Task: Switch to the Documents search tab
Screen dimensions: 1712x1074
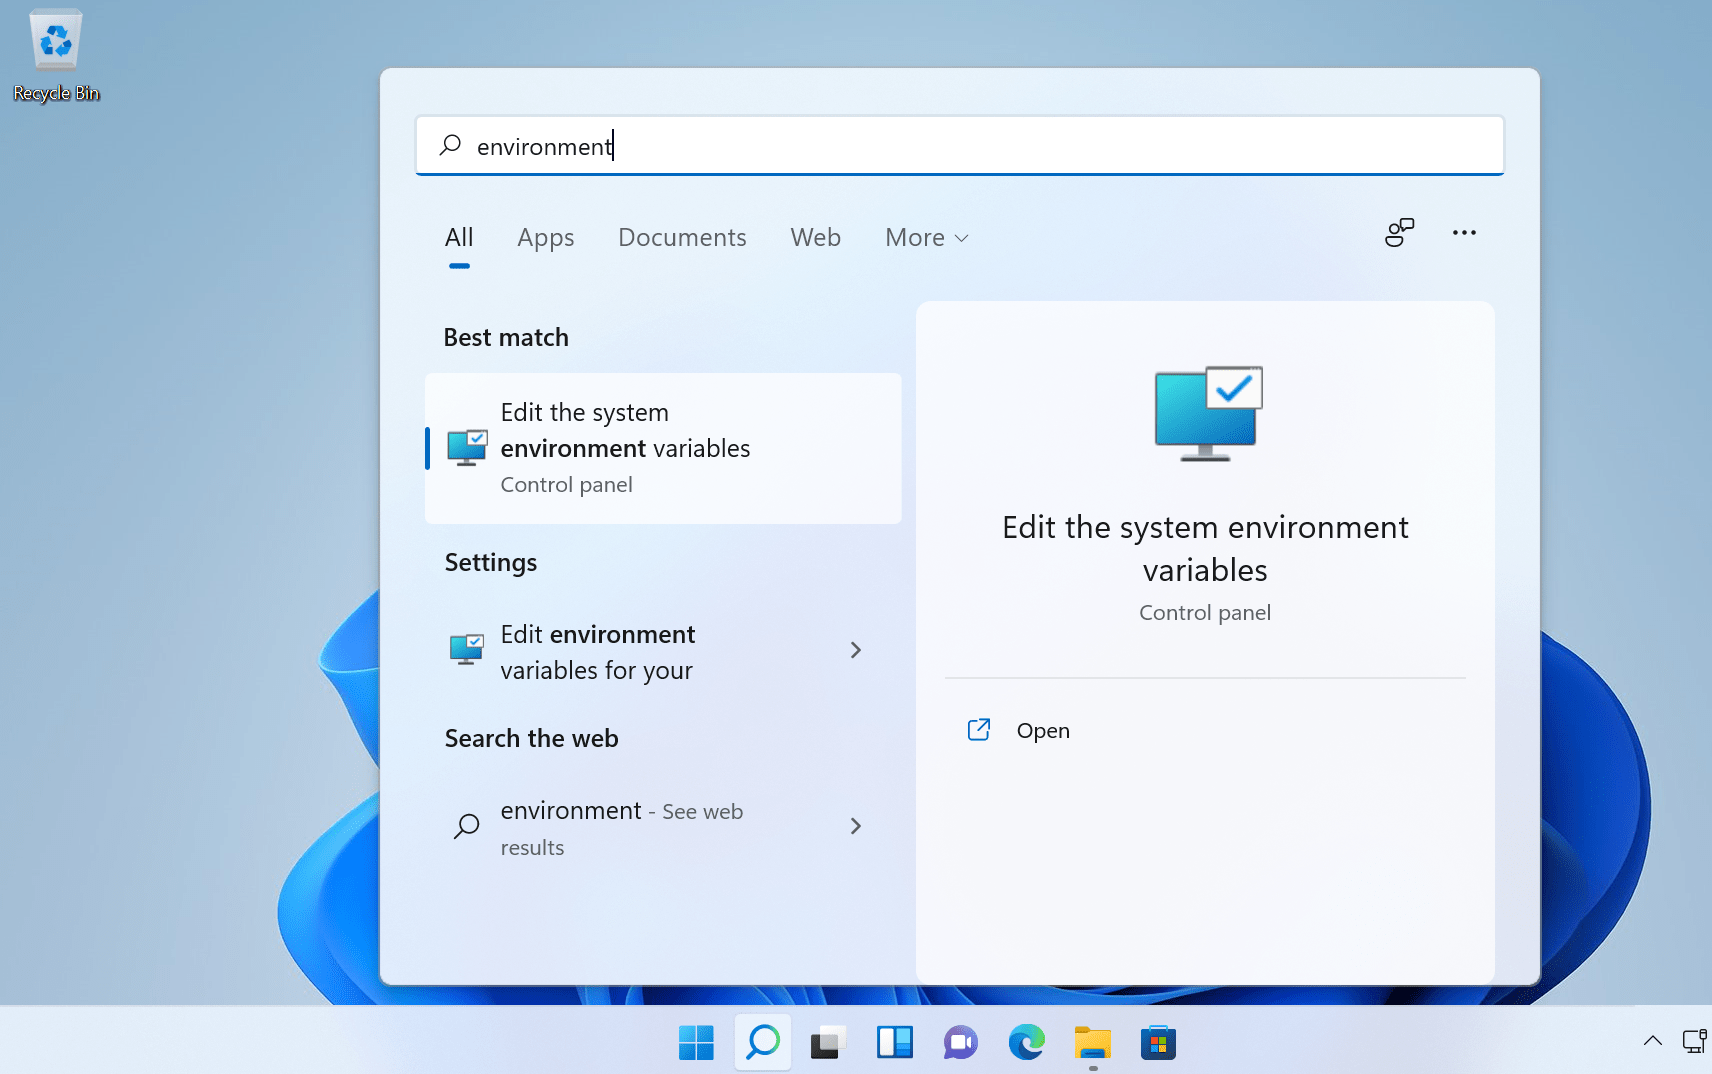Action: point(682,237)
